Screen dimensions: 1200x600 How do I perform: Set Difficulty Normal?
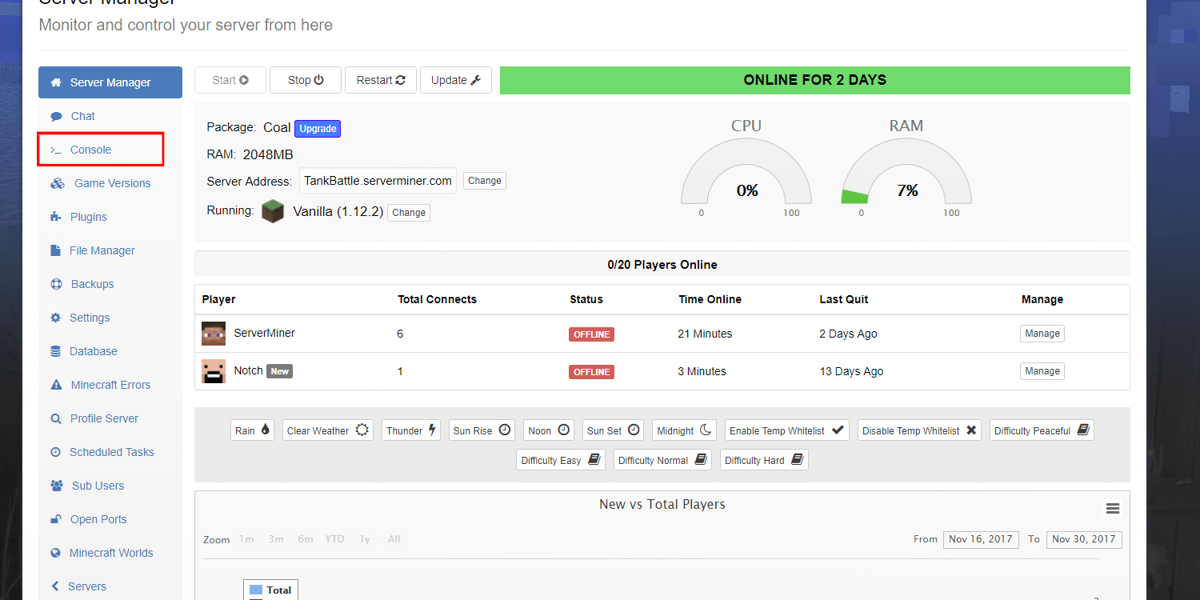662,461
